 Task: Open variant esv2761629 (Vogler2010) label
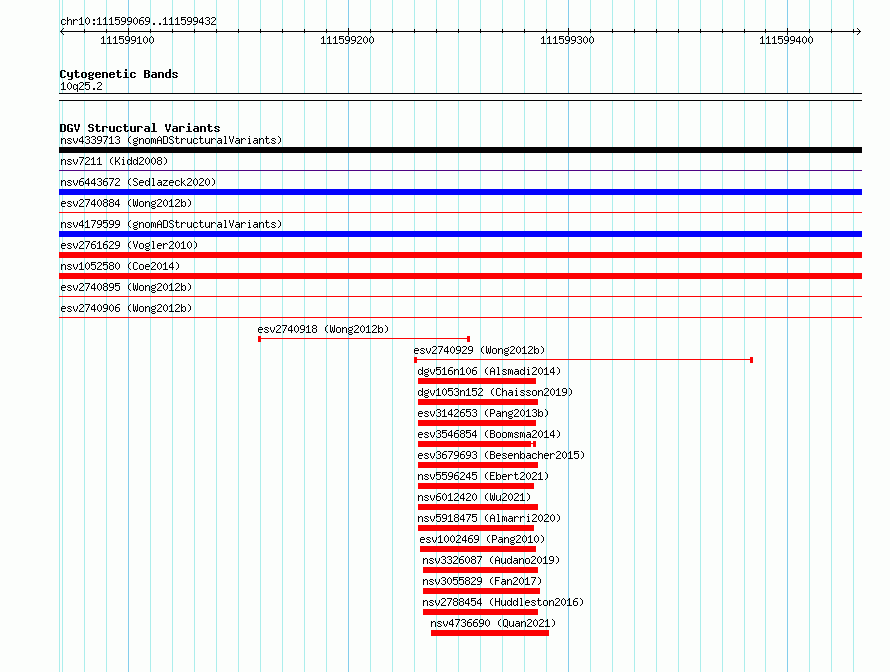pos(129,245)
